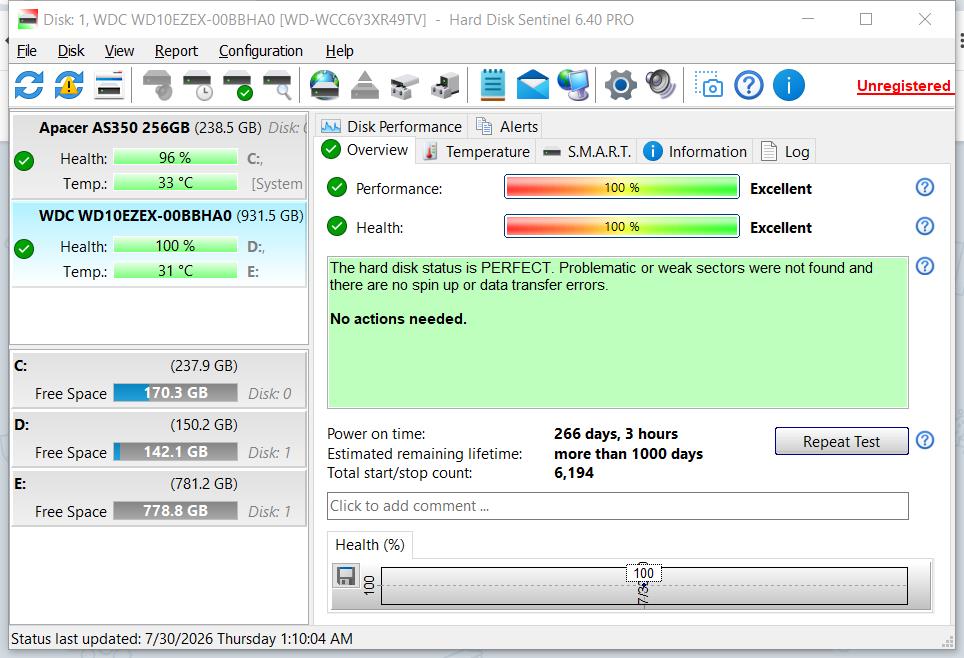The width and height of the screenshot is (964, 658).
Task: Click the Refresh disk info toolbar icon
Action: 29,85
